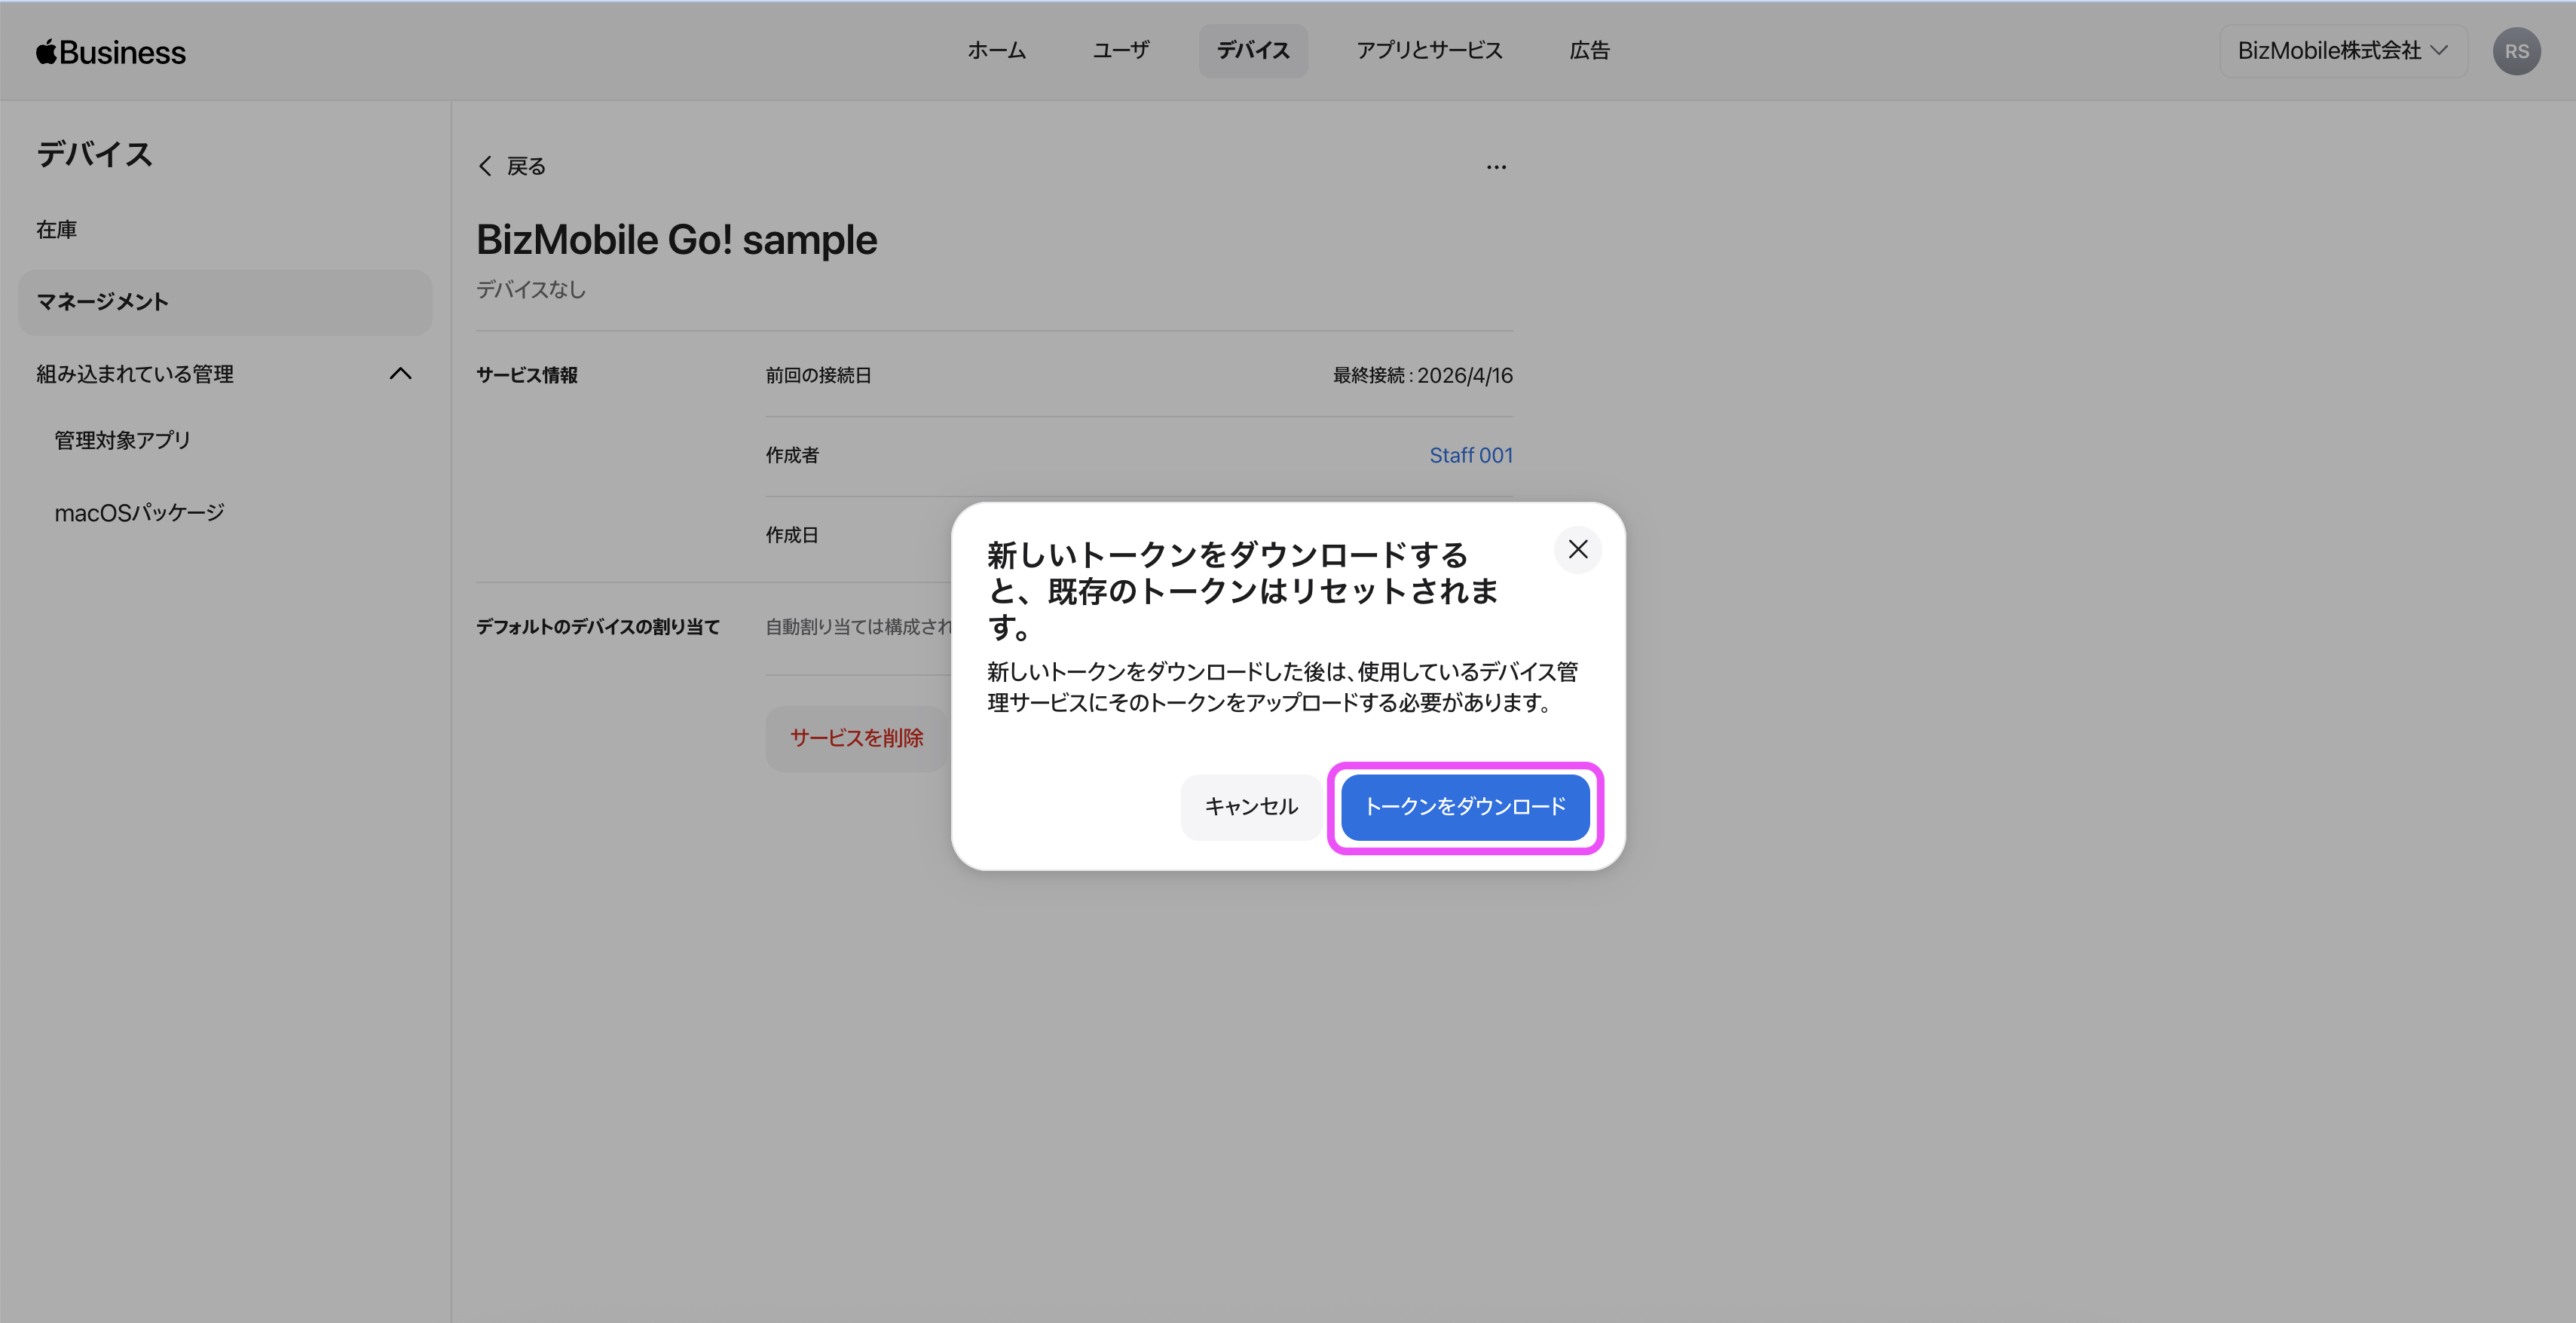Open the BizMobile株式会社 organization dropdown
The image size is (2576, 1323).
tap(2342, 51)
